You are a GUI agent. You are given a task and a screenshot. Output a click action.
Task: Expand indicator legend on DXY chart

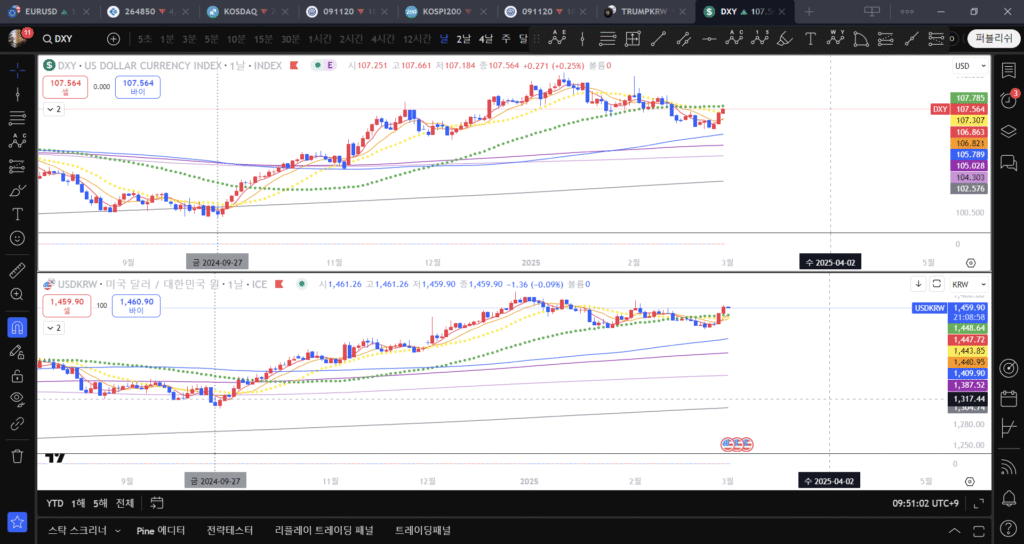click(54, 109)
